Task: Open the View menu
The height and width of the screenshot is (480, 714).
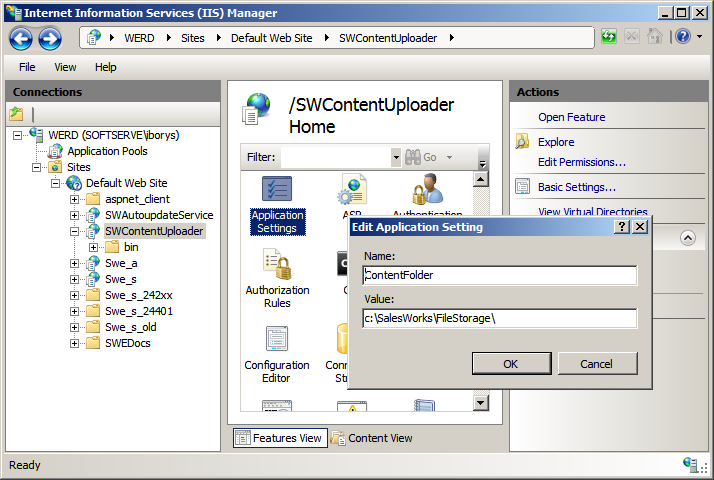Action: coord(65,67)
